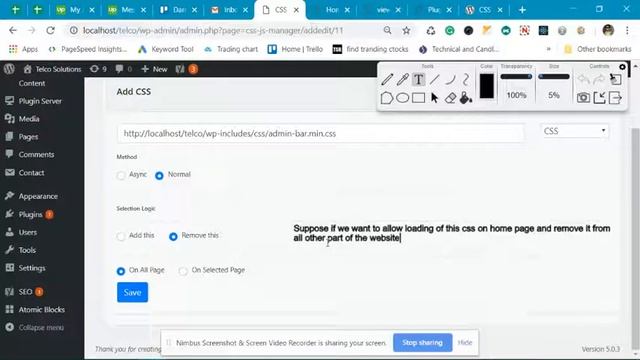Click the + New admin bar item

[154, 69]
